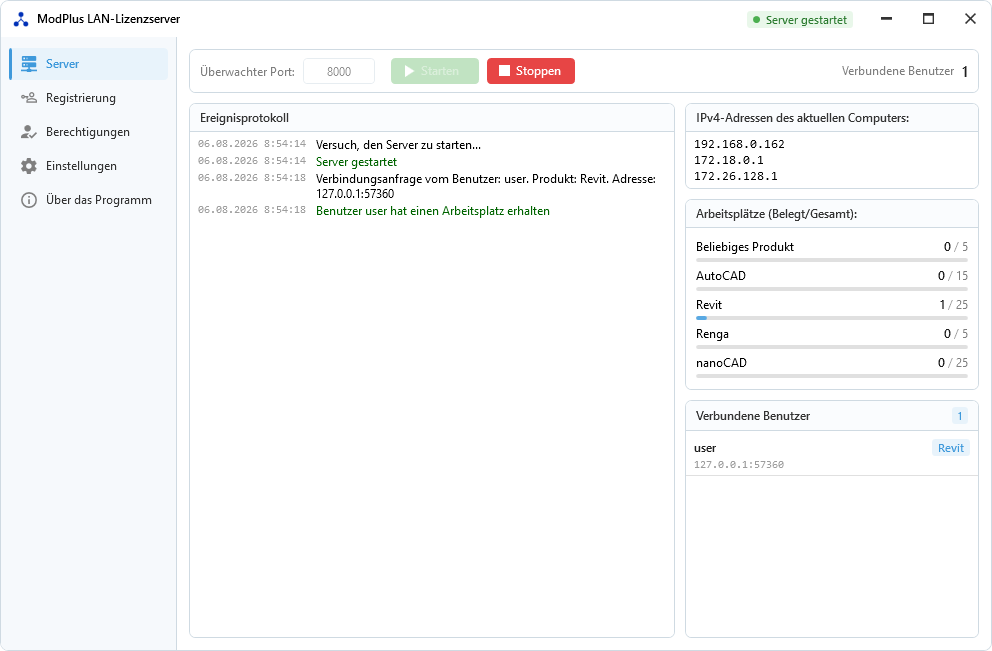
Task: Click the Einstellungen gear icon
Action: (x=28, y=166)
